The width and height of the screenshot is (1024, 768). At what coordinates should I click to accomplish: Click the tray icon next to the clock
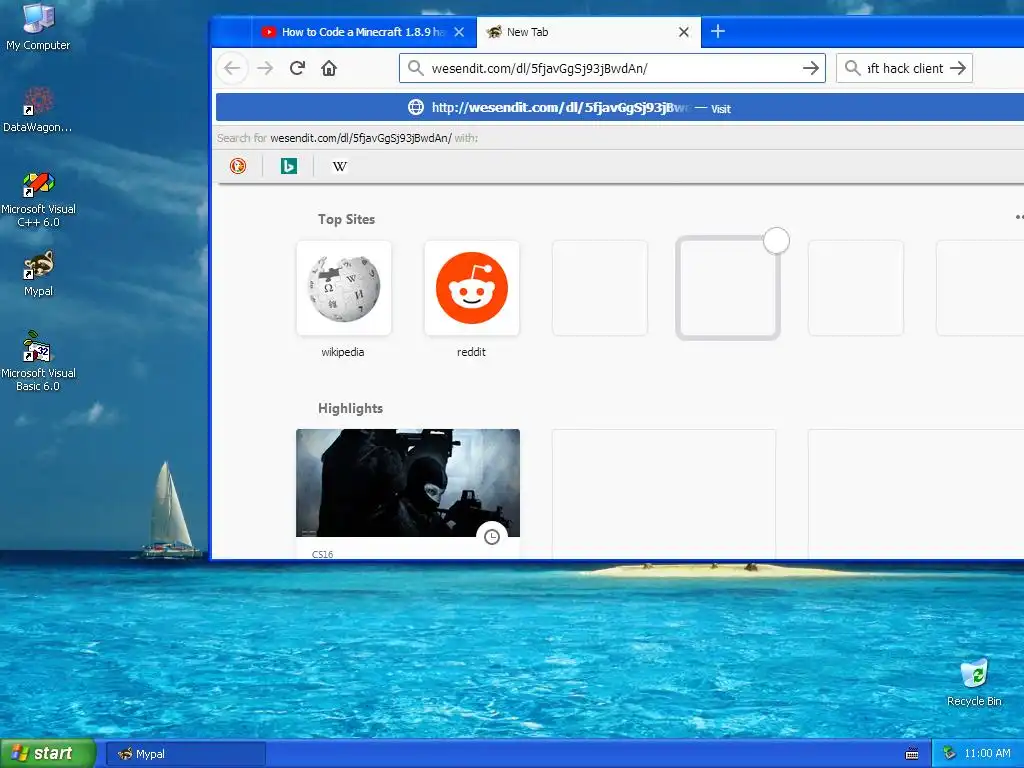[950, 754]
